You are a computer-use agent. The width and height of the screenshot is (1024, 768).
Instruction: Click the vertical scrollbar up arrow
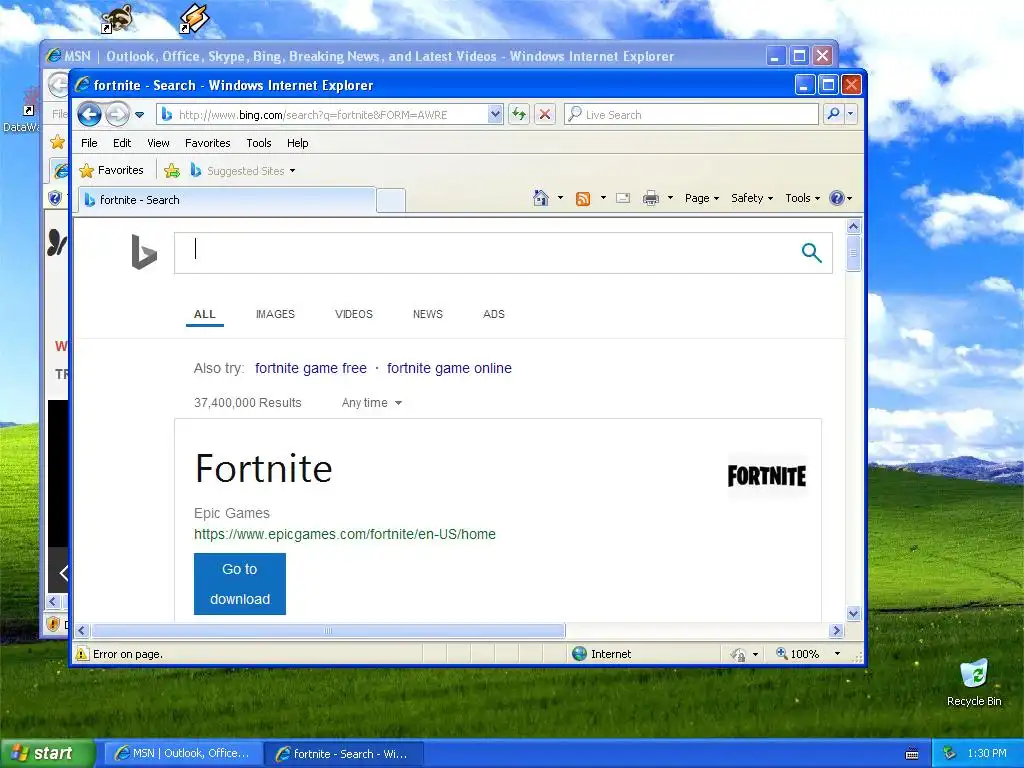coord(854,227)
